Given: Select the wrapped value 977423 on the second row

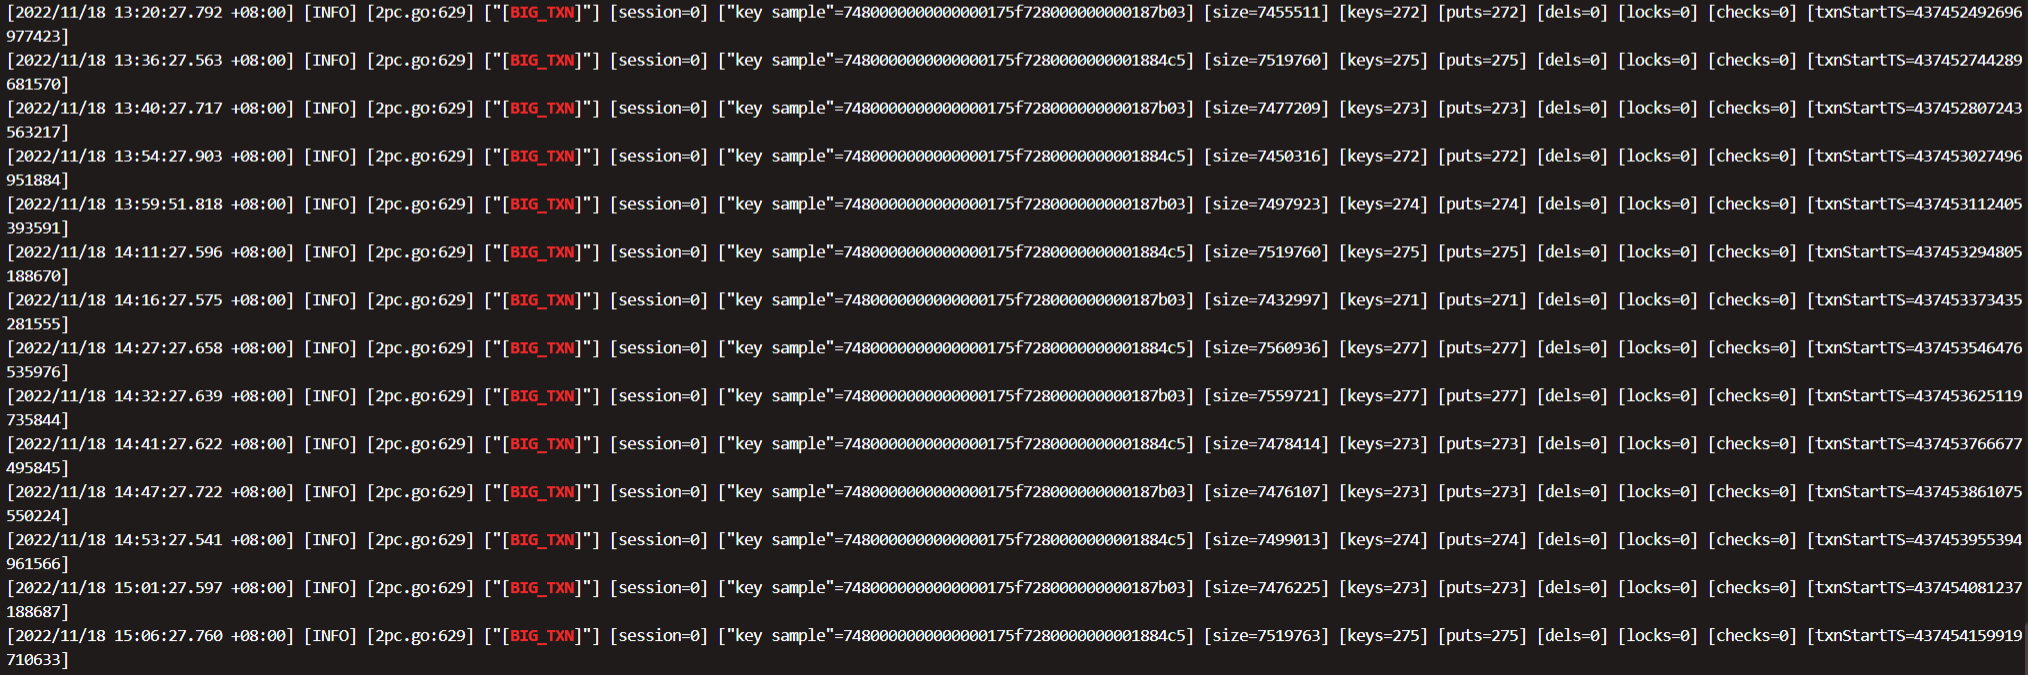Looking at the screenshot, I should (34, 36).
